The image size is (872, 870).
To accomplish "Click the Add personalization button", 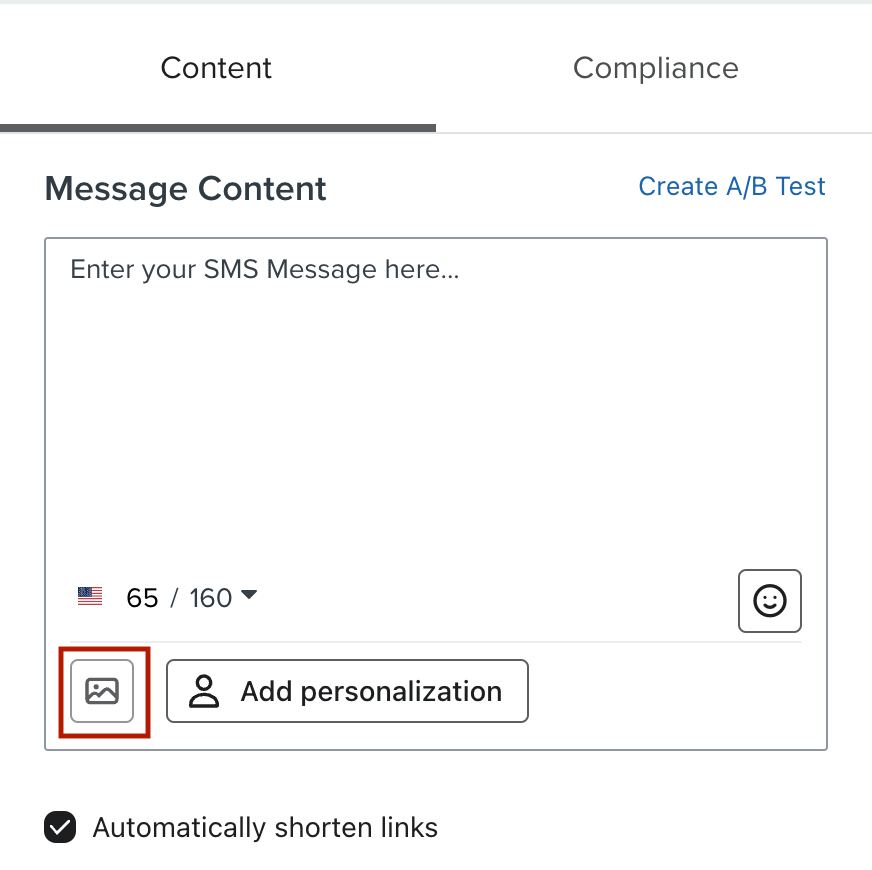I will click(348, 691).
